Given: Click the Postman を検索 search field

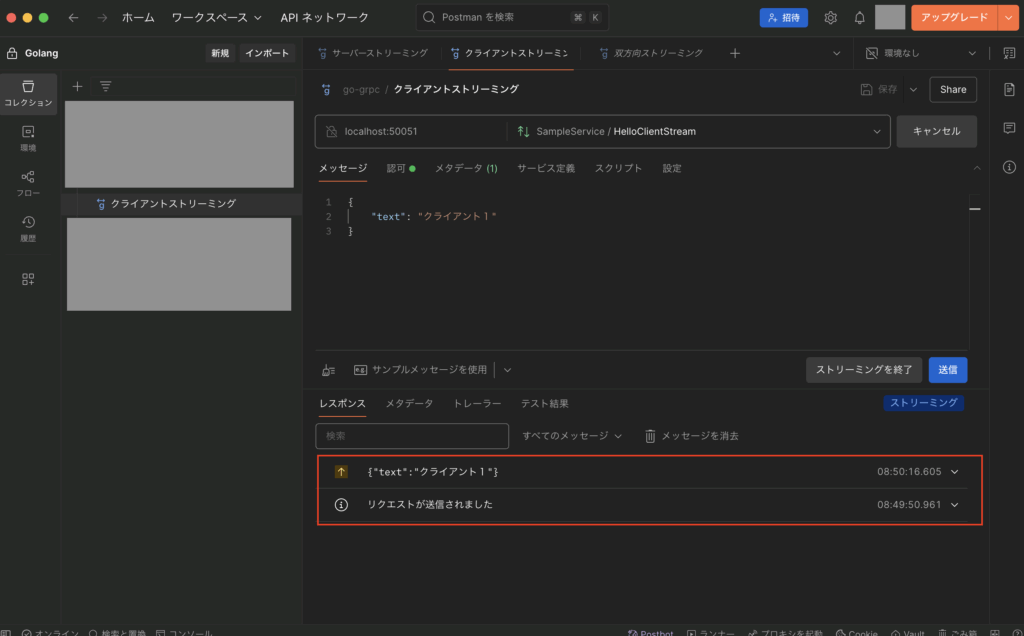Looking at the screenshot, I should [x=512, y=18].
